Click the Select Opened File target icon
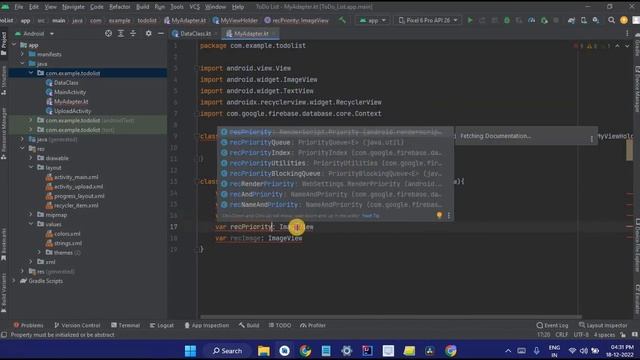Image resolution: width=640 pixels, height=360 pixels. pos(108,33)
